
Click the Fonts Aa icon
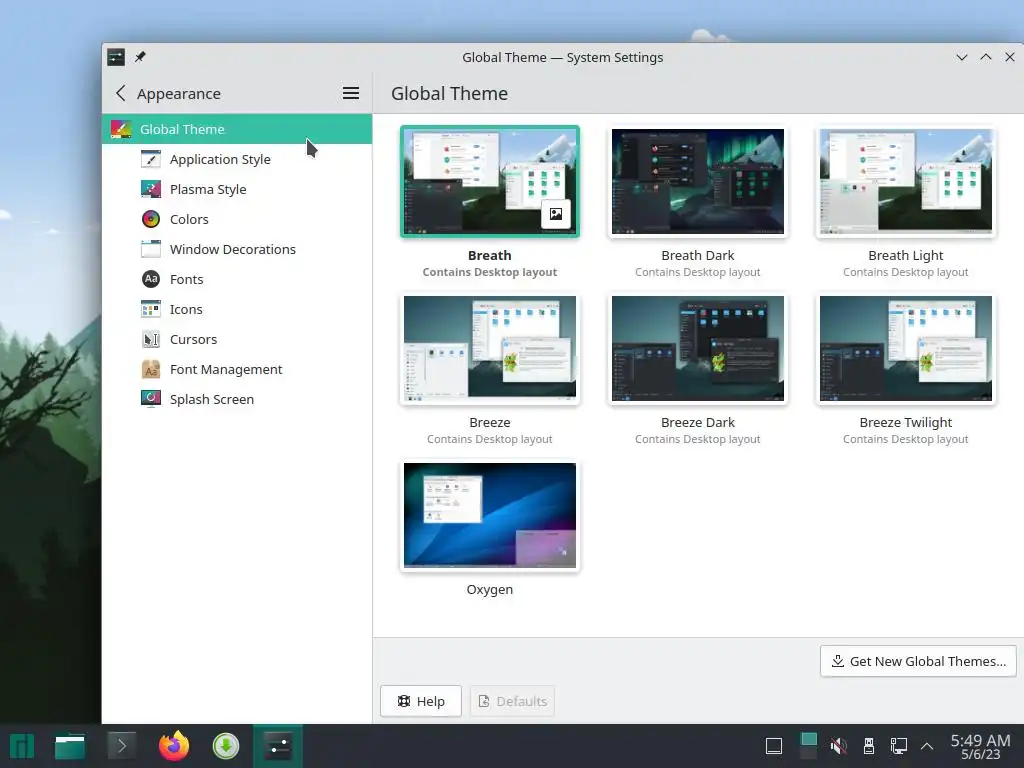coord(151,280)
